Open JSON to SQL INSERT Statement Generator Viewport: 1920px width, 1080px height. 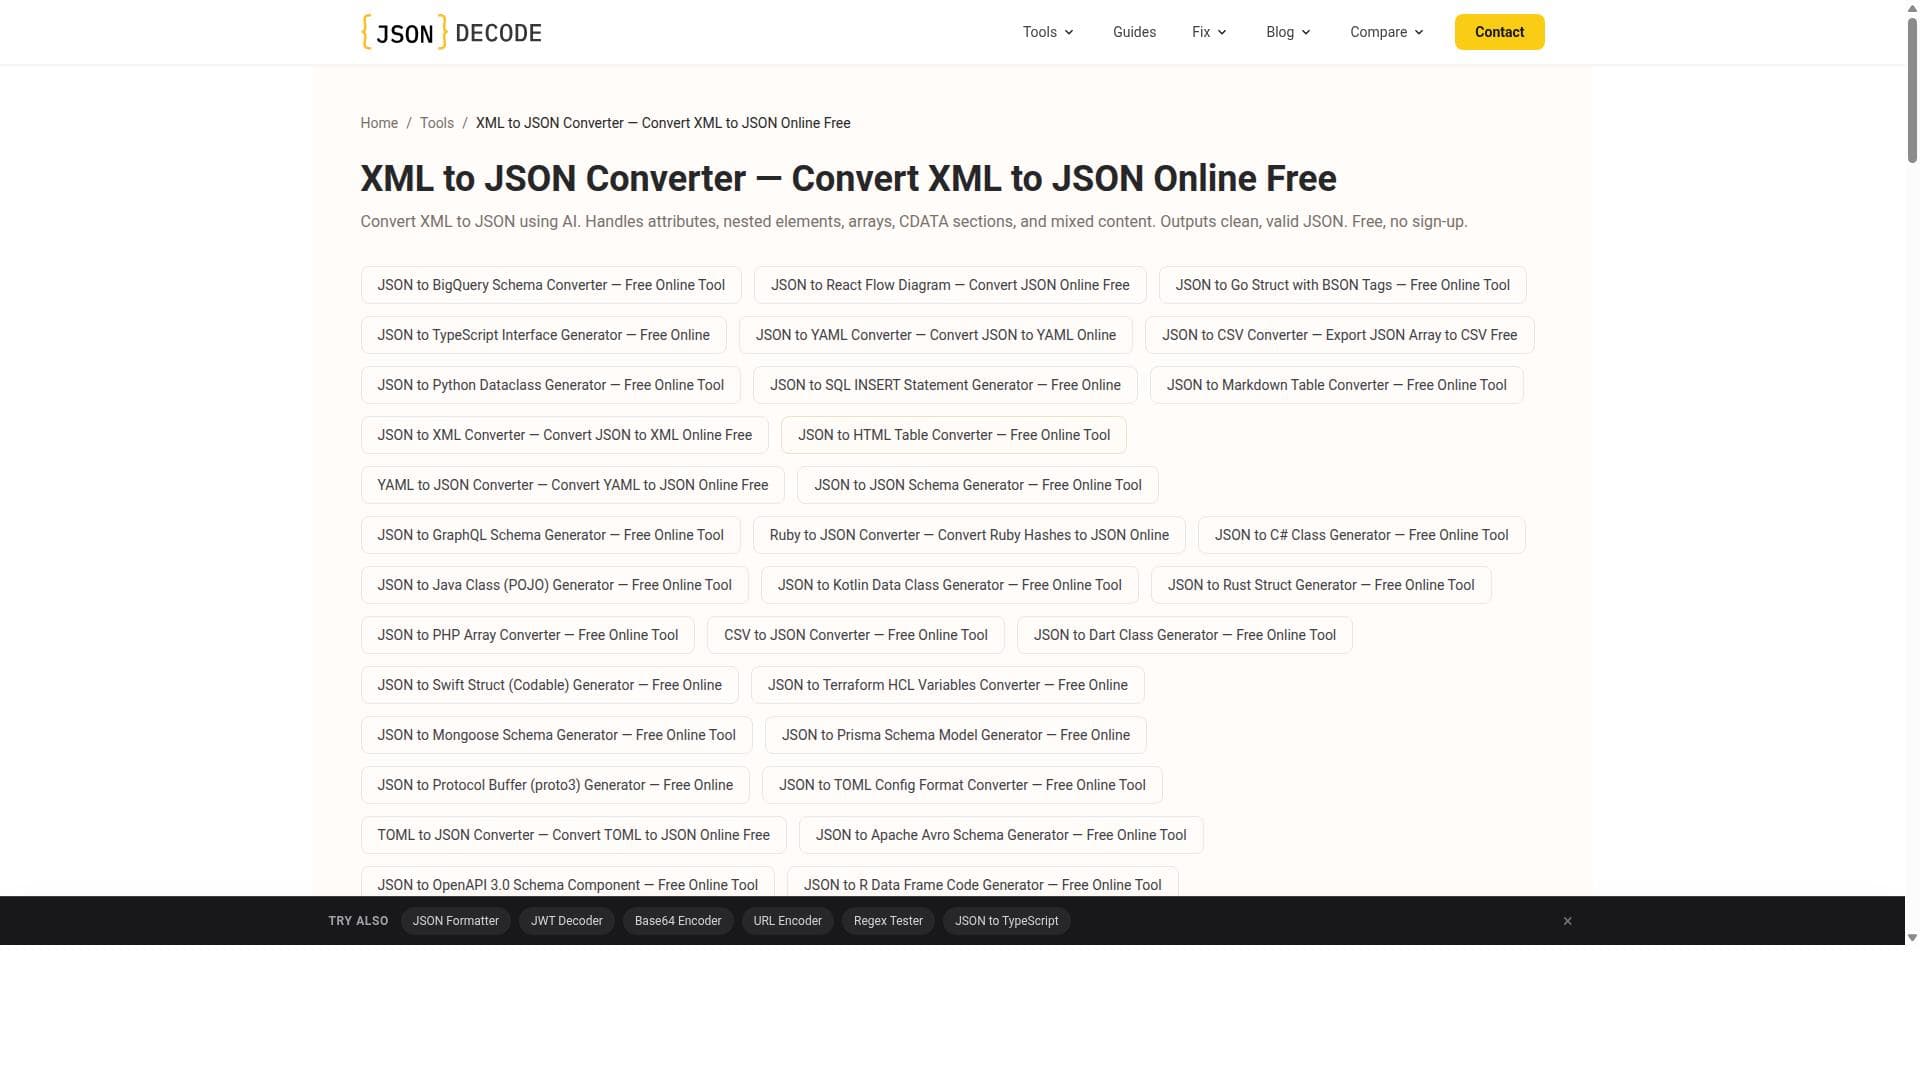tap(945, 385)
